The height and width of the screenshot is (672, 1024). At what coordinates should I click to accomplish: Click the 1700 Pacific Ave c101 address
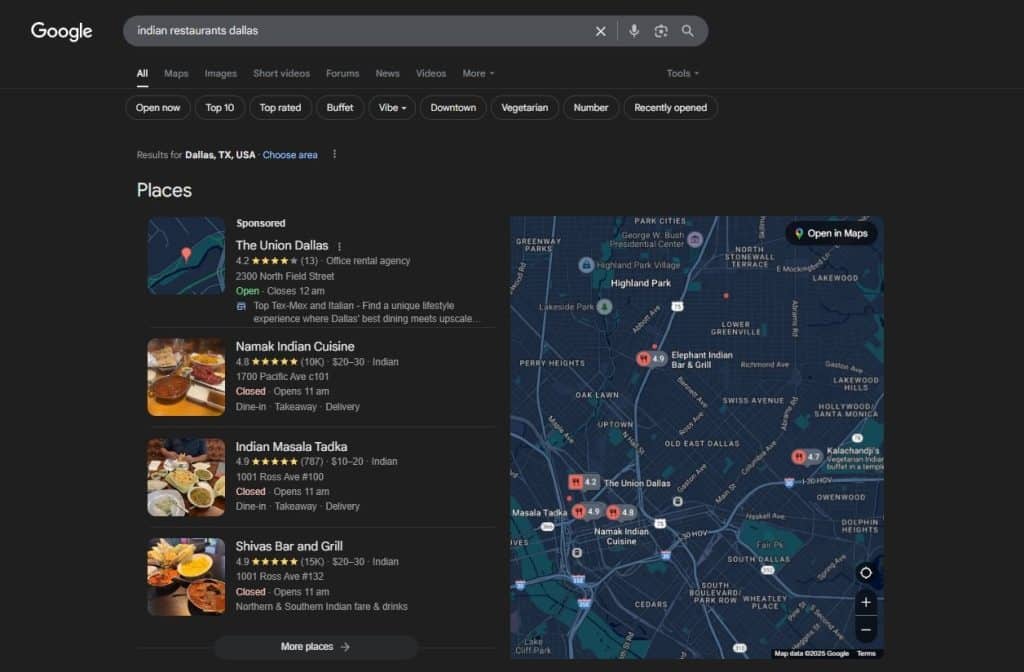coord(282,376)
